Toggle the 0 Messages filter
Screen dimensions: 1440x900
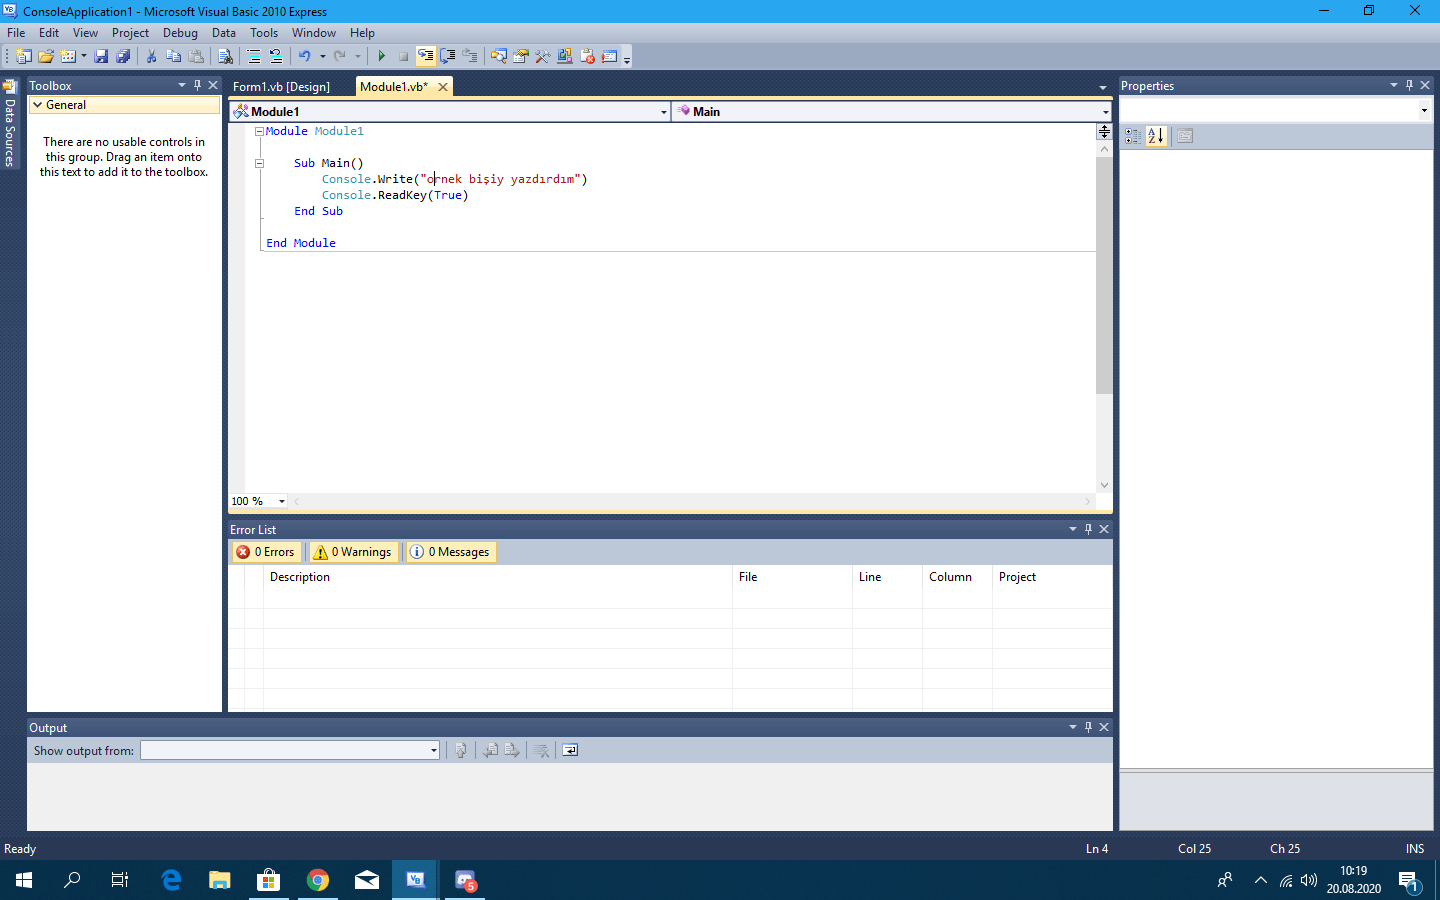451,552
